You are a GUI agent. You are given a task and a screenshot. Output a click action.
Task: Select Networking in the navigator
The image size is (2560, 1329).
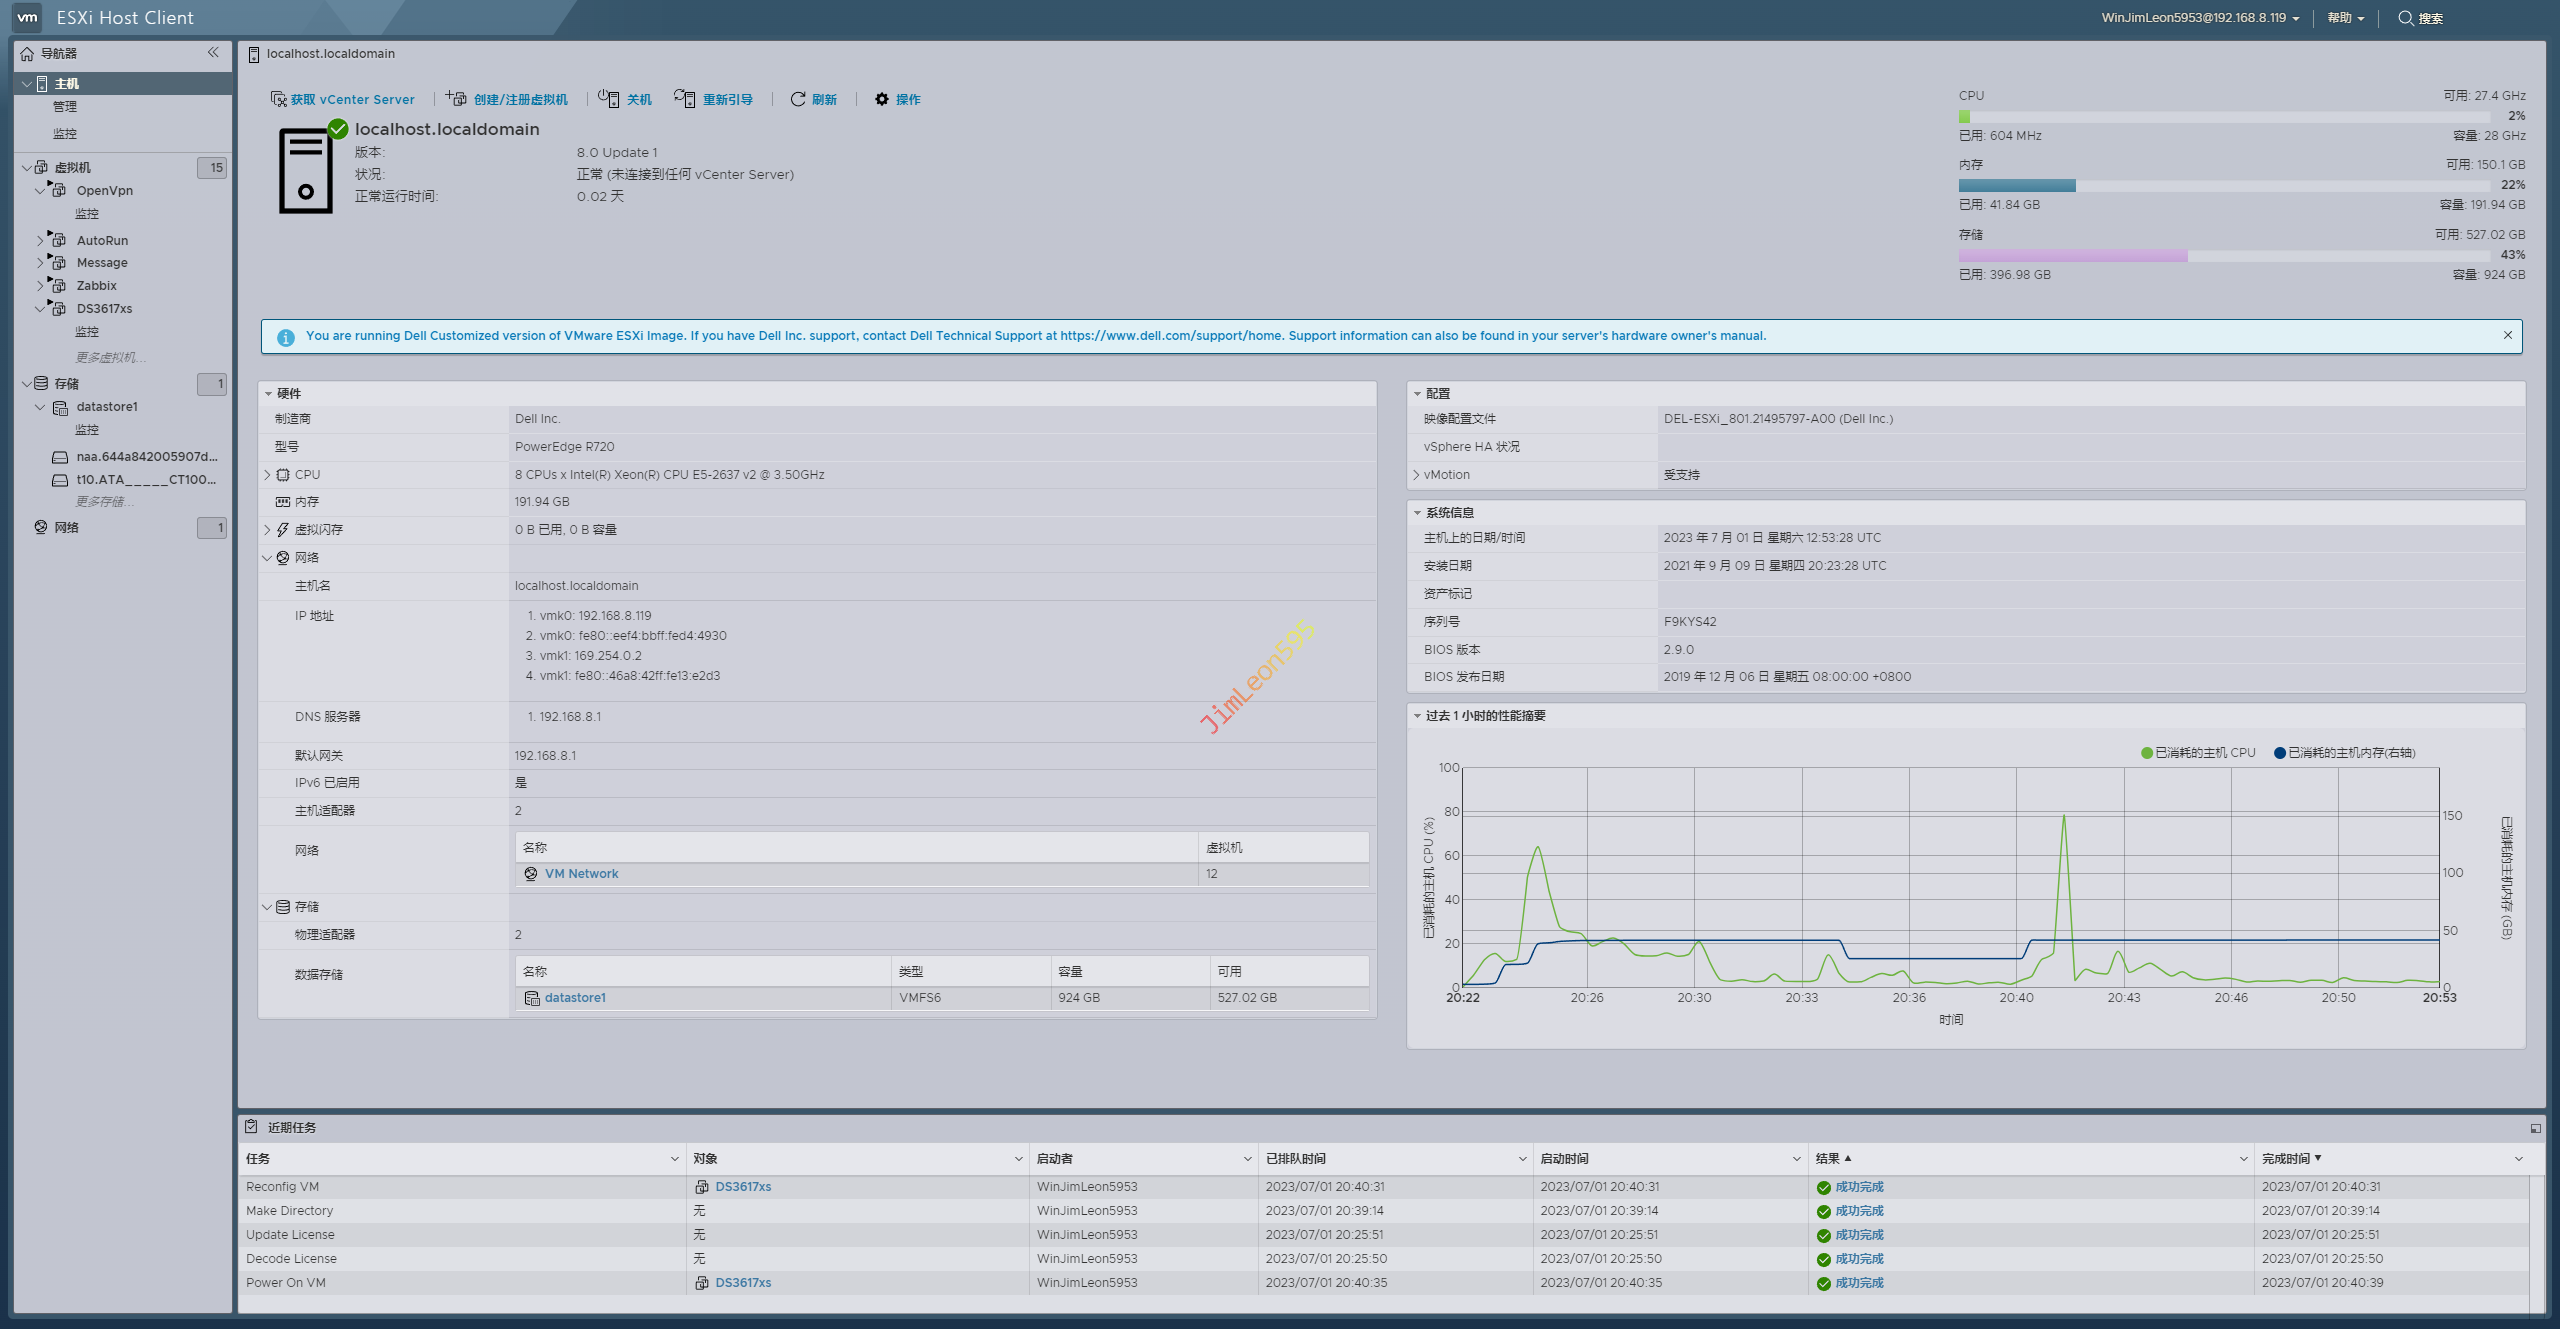pos(67,528)
